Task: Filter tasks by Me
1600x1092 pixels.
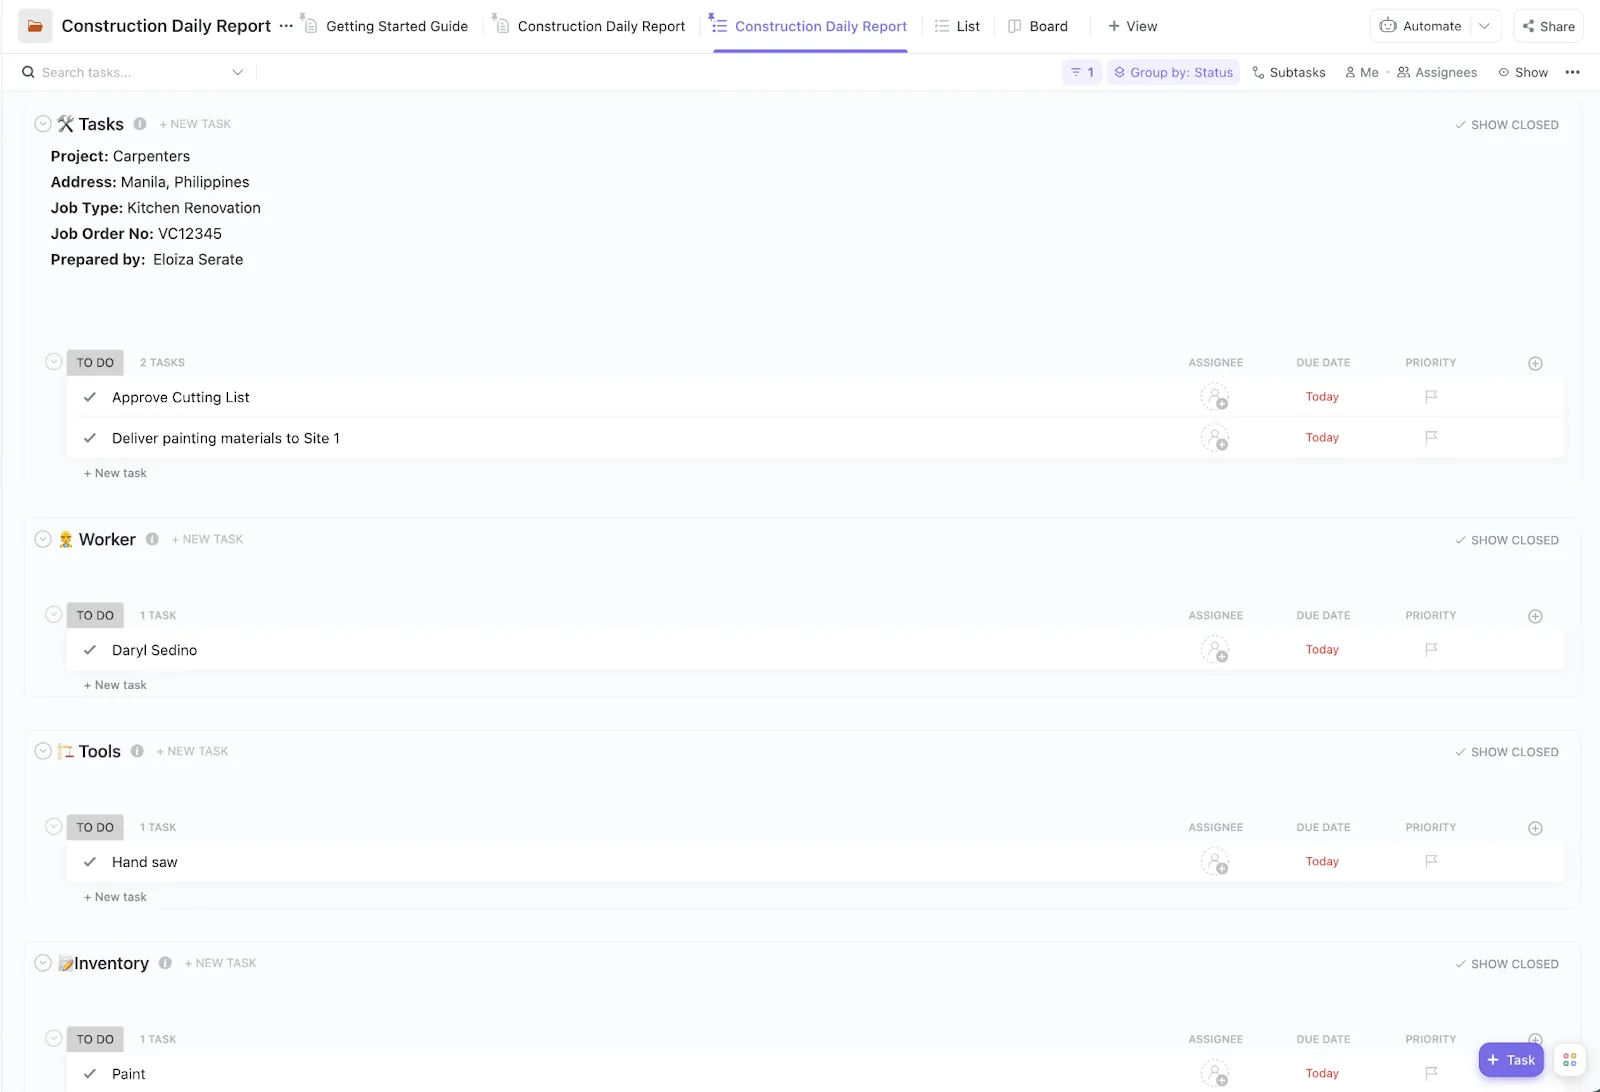Action: click(1362, 72)
